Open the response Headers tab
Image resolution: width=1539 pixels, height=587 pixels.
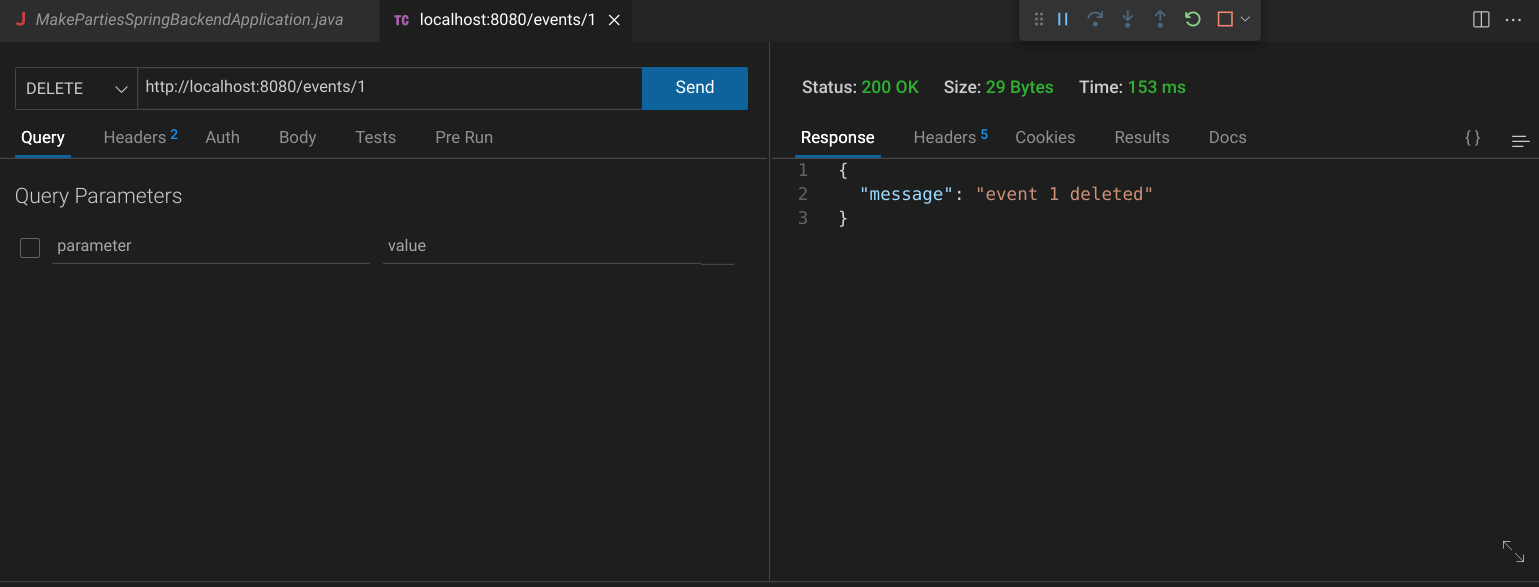click(950, 138)
